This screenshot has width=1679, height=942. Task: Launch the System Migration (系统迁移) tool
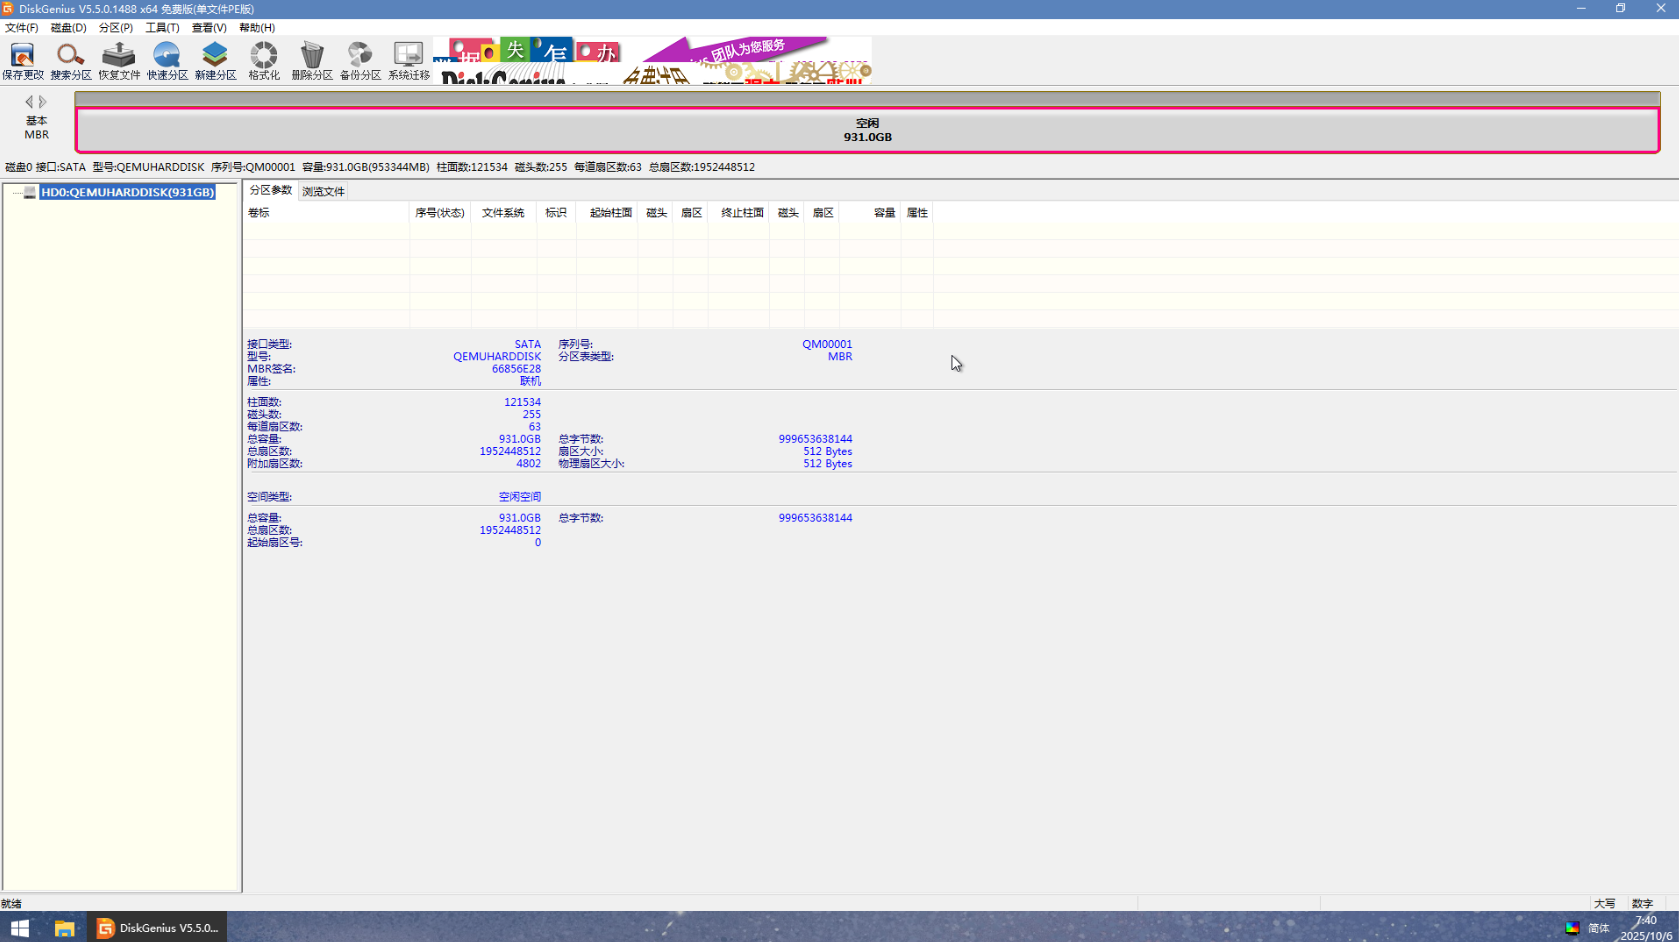click(x=408, y=60)
